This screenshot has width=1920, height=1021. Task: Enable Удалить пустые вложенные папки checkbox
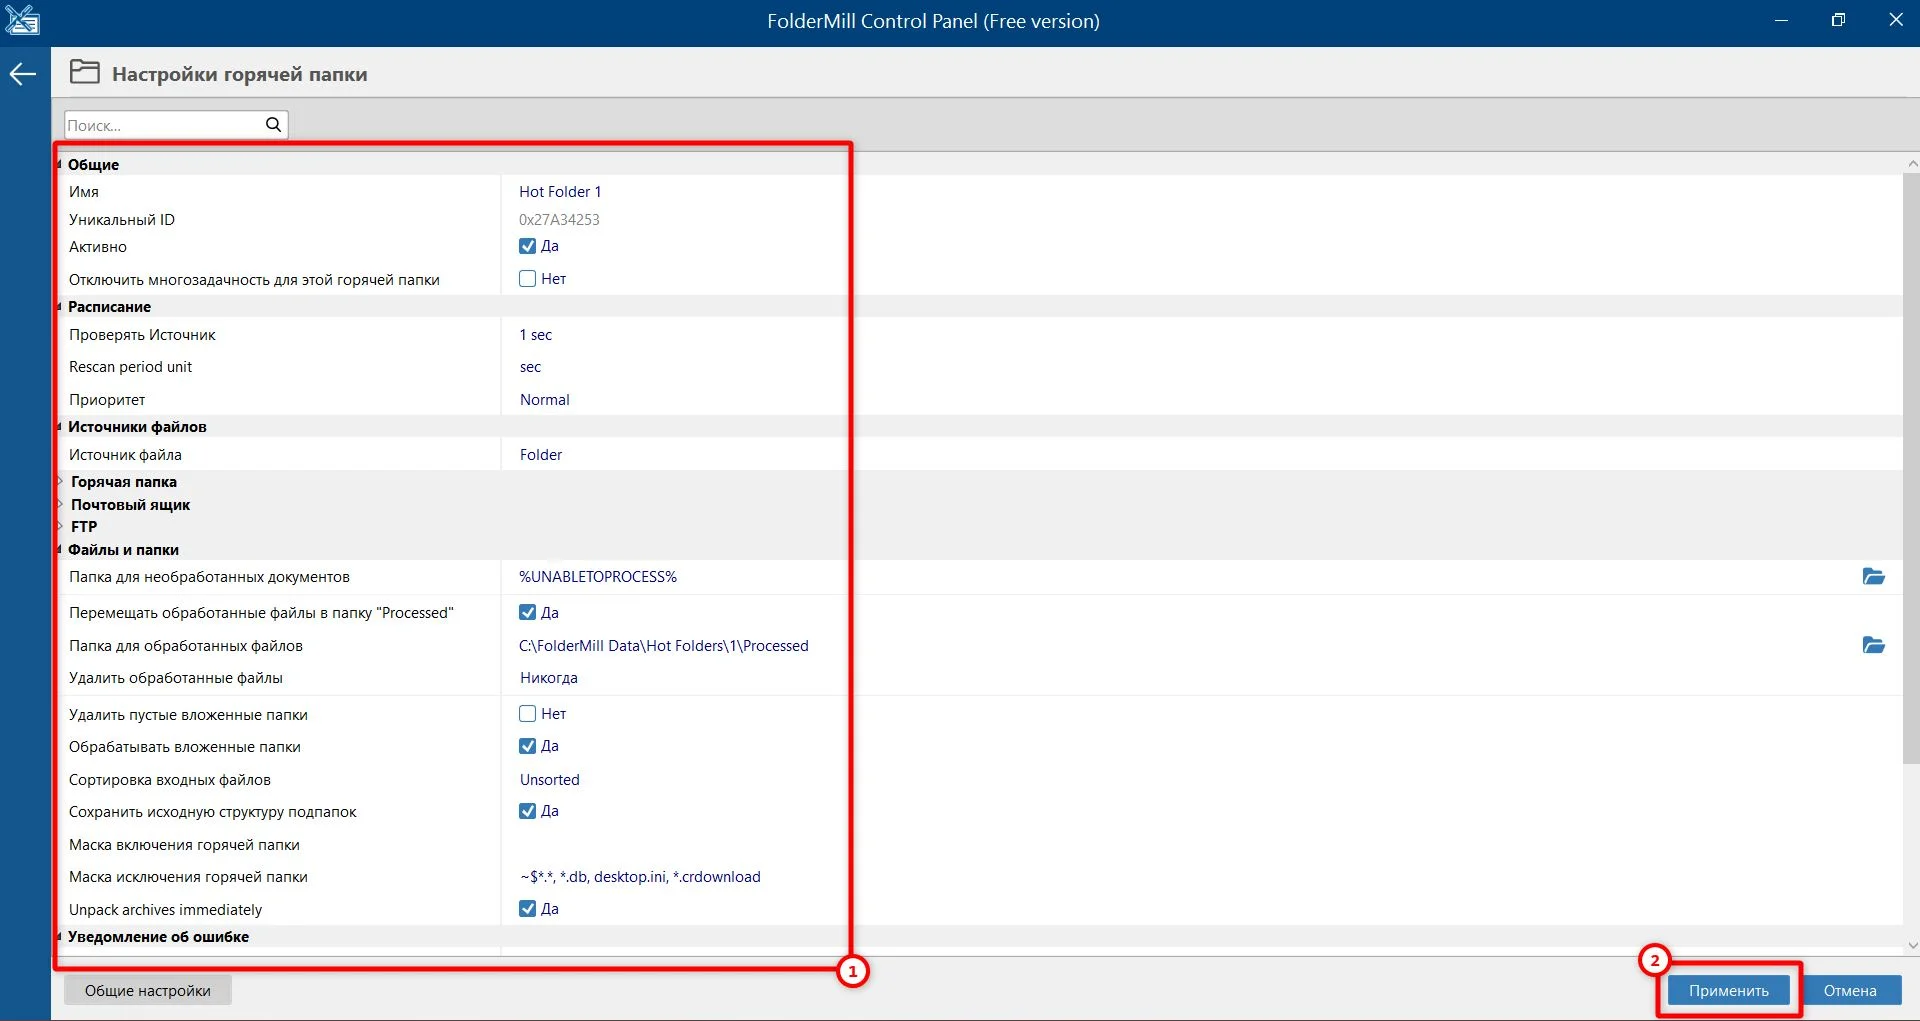528,714
